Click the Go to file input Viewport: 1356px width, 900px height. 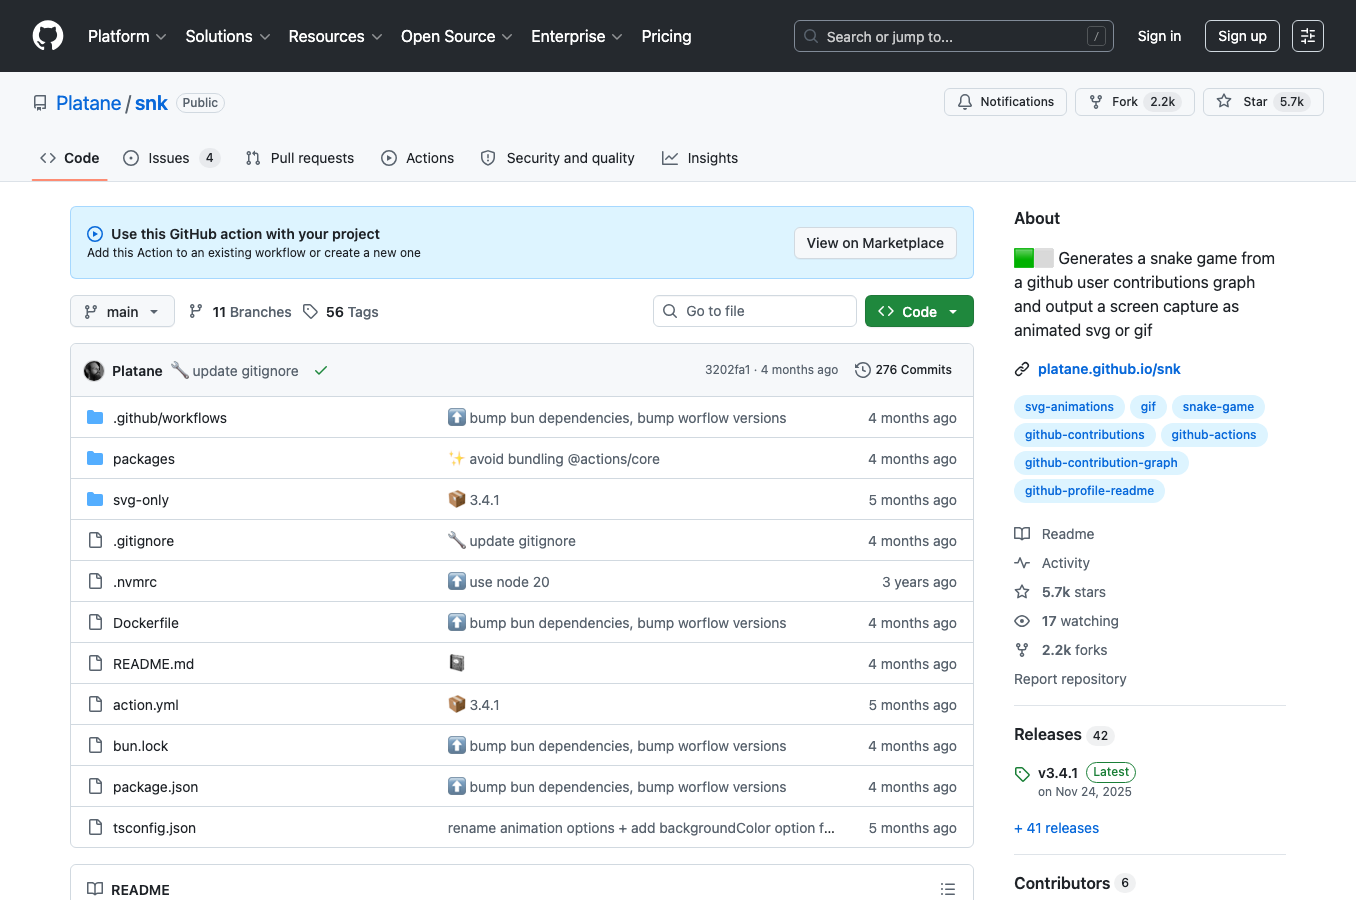pyautogui.click(x=755, y=311)
